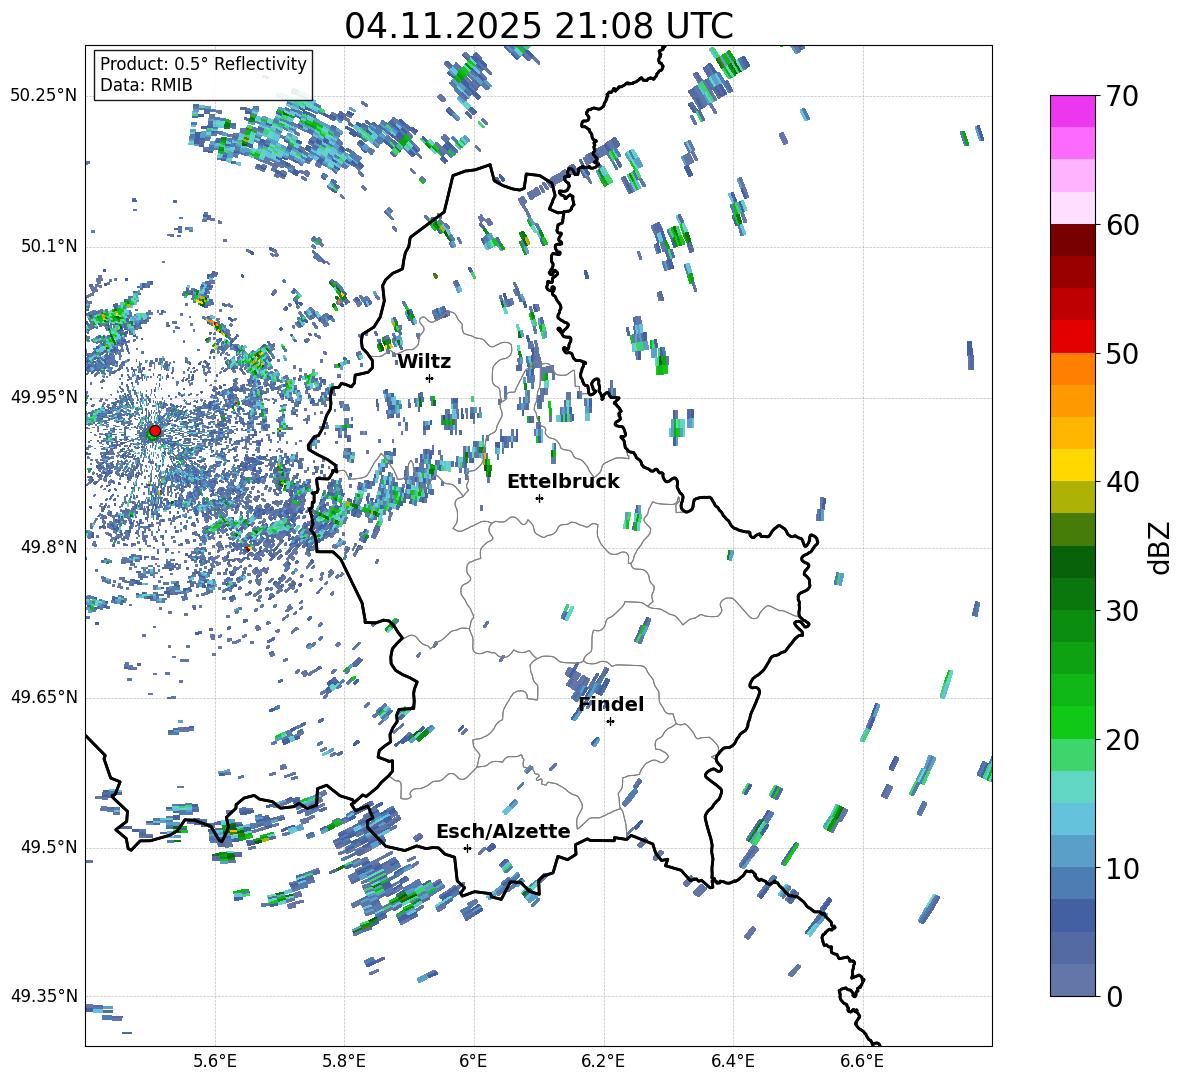Click the red radar location marker
This screenshot has width=1184, height=1081.
(x=155, y=430)
